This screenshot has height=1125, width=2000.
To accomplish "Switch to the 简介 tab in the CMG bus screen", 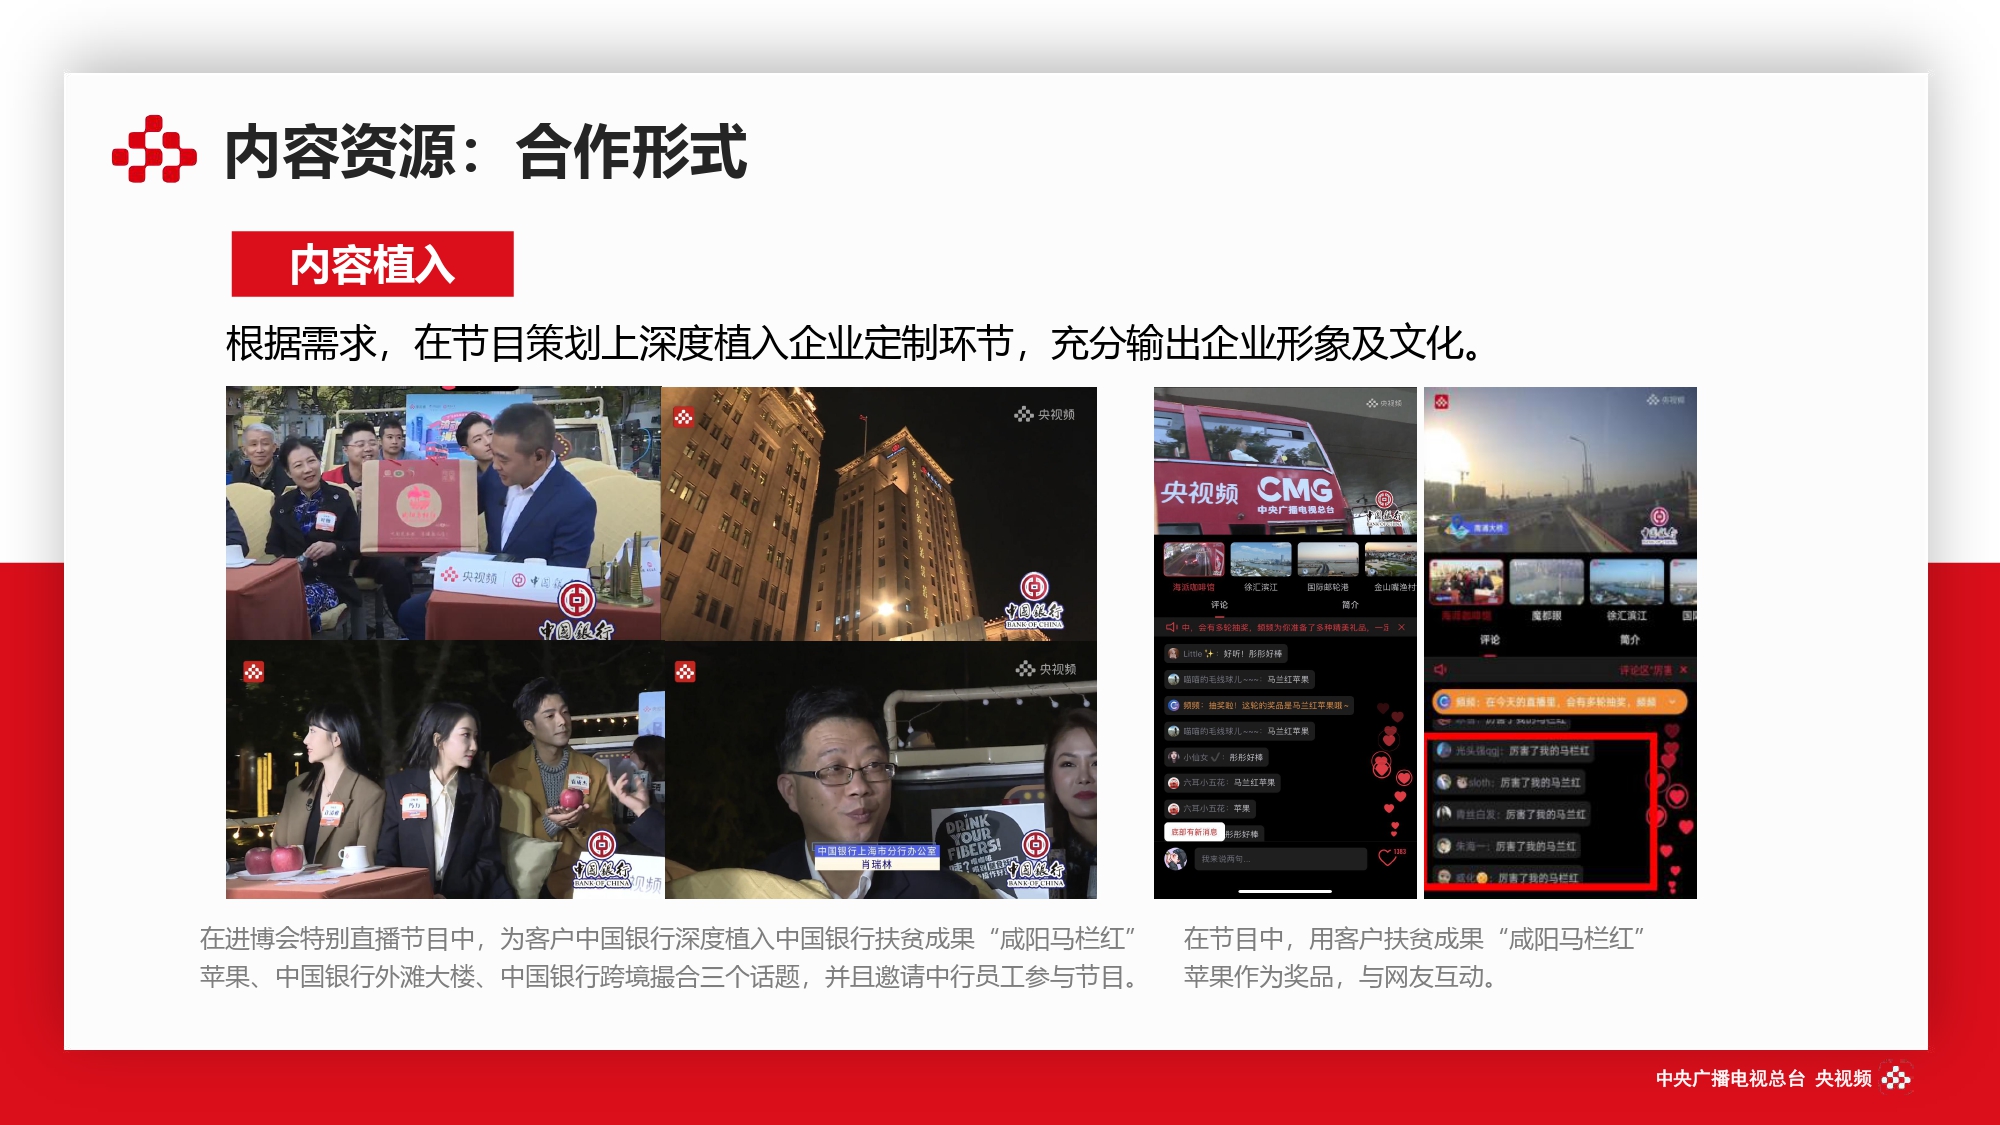I will pos(1350,605).
